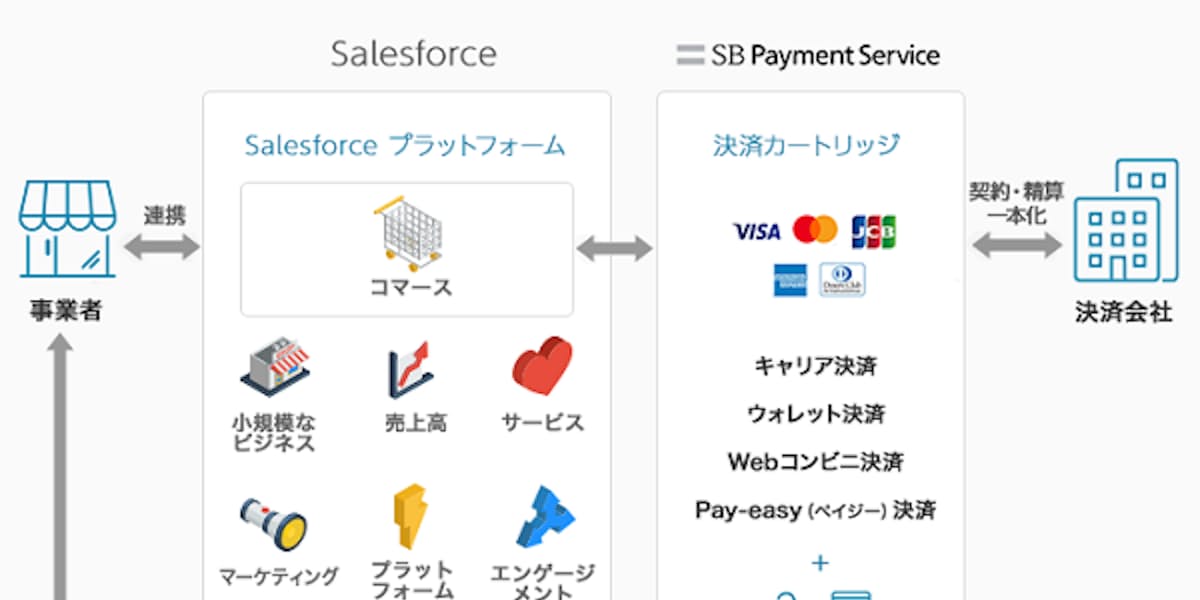Click the American Express logo
Screen dimensions: 1200x600
point(789,280)
